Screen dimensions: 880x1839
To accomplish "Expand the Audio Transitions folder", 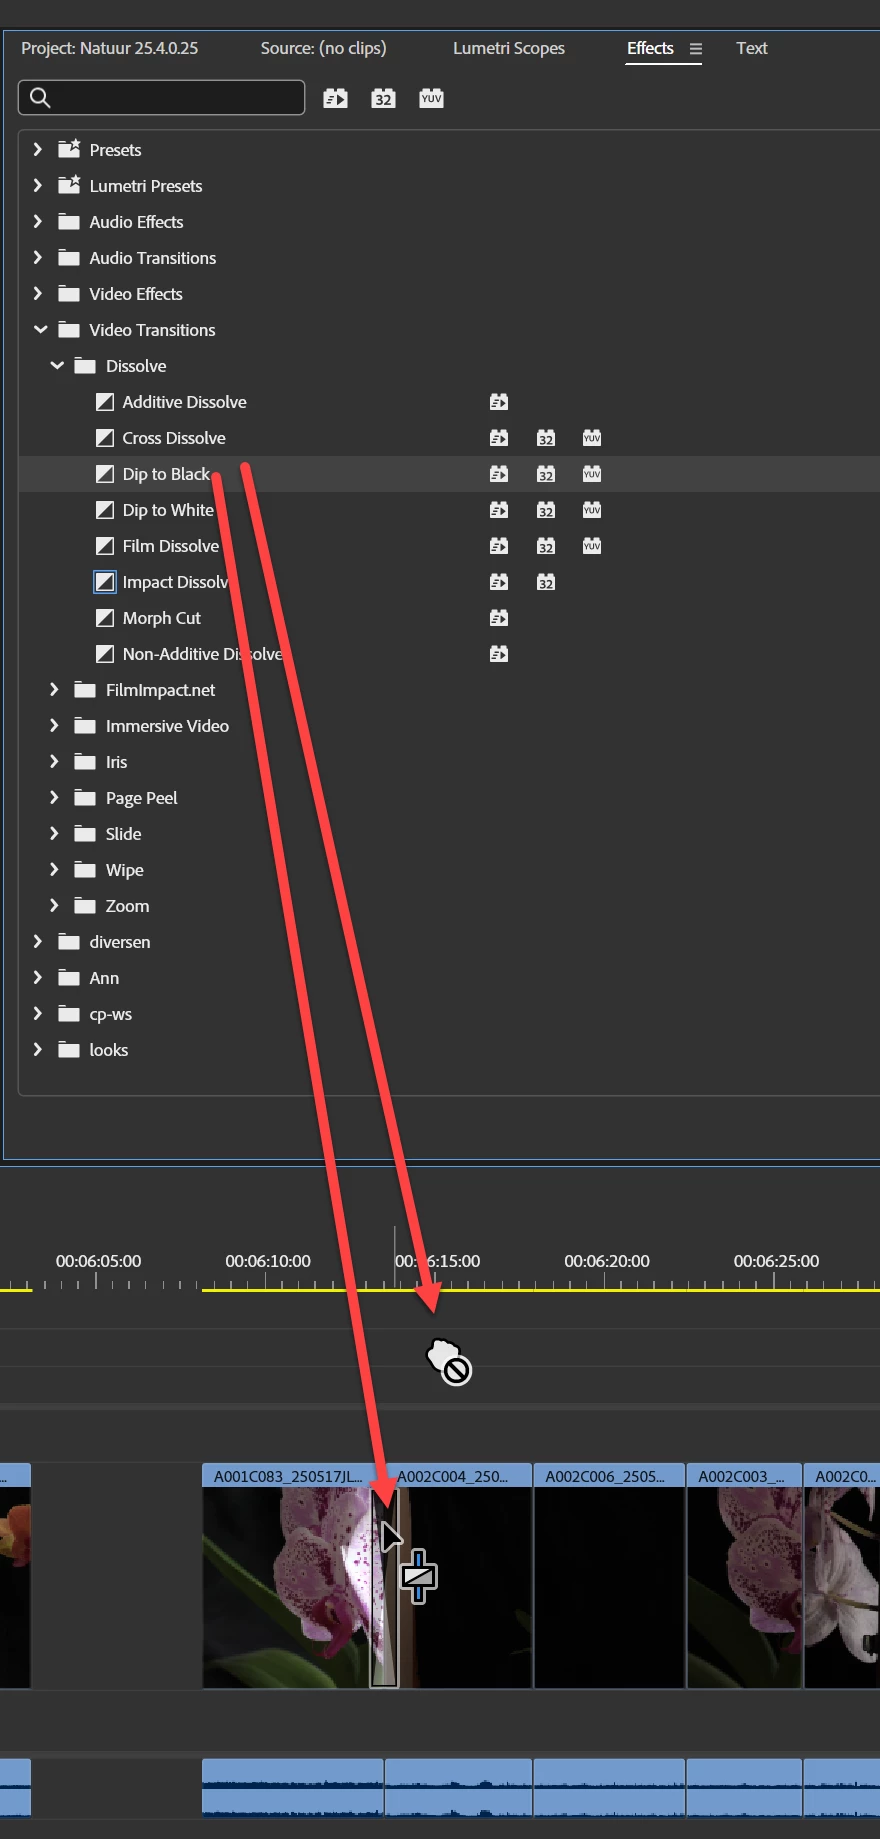I will [38, 257].
